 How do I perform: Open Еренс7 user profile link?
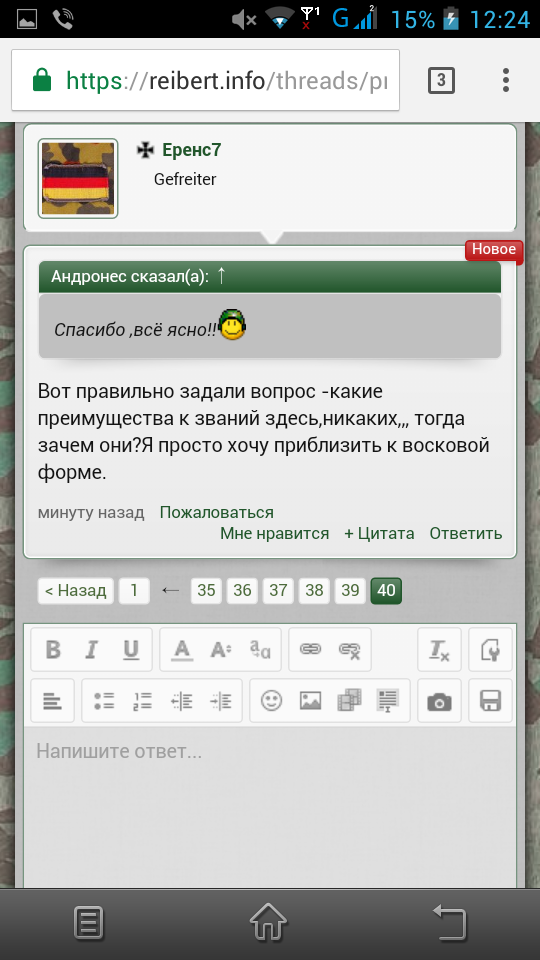(192, 150)
